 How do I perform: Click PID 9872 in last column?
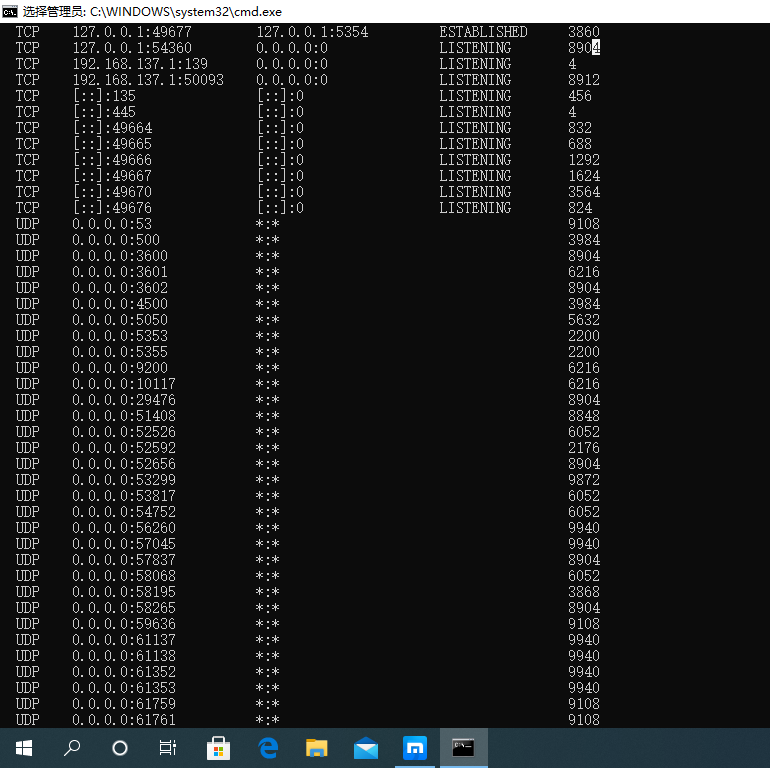click(x=584, y=480)
